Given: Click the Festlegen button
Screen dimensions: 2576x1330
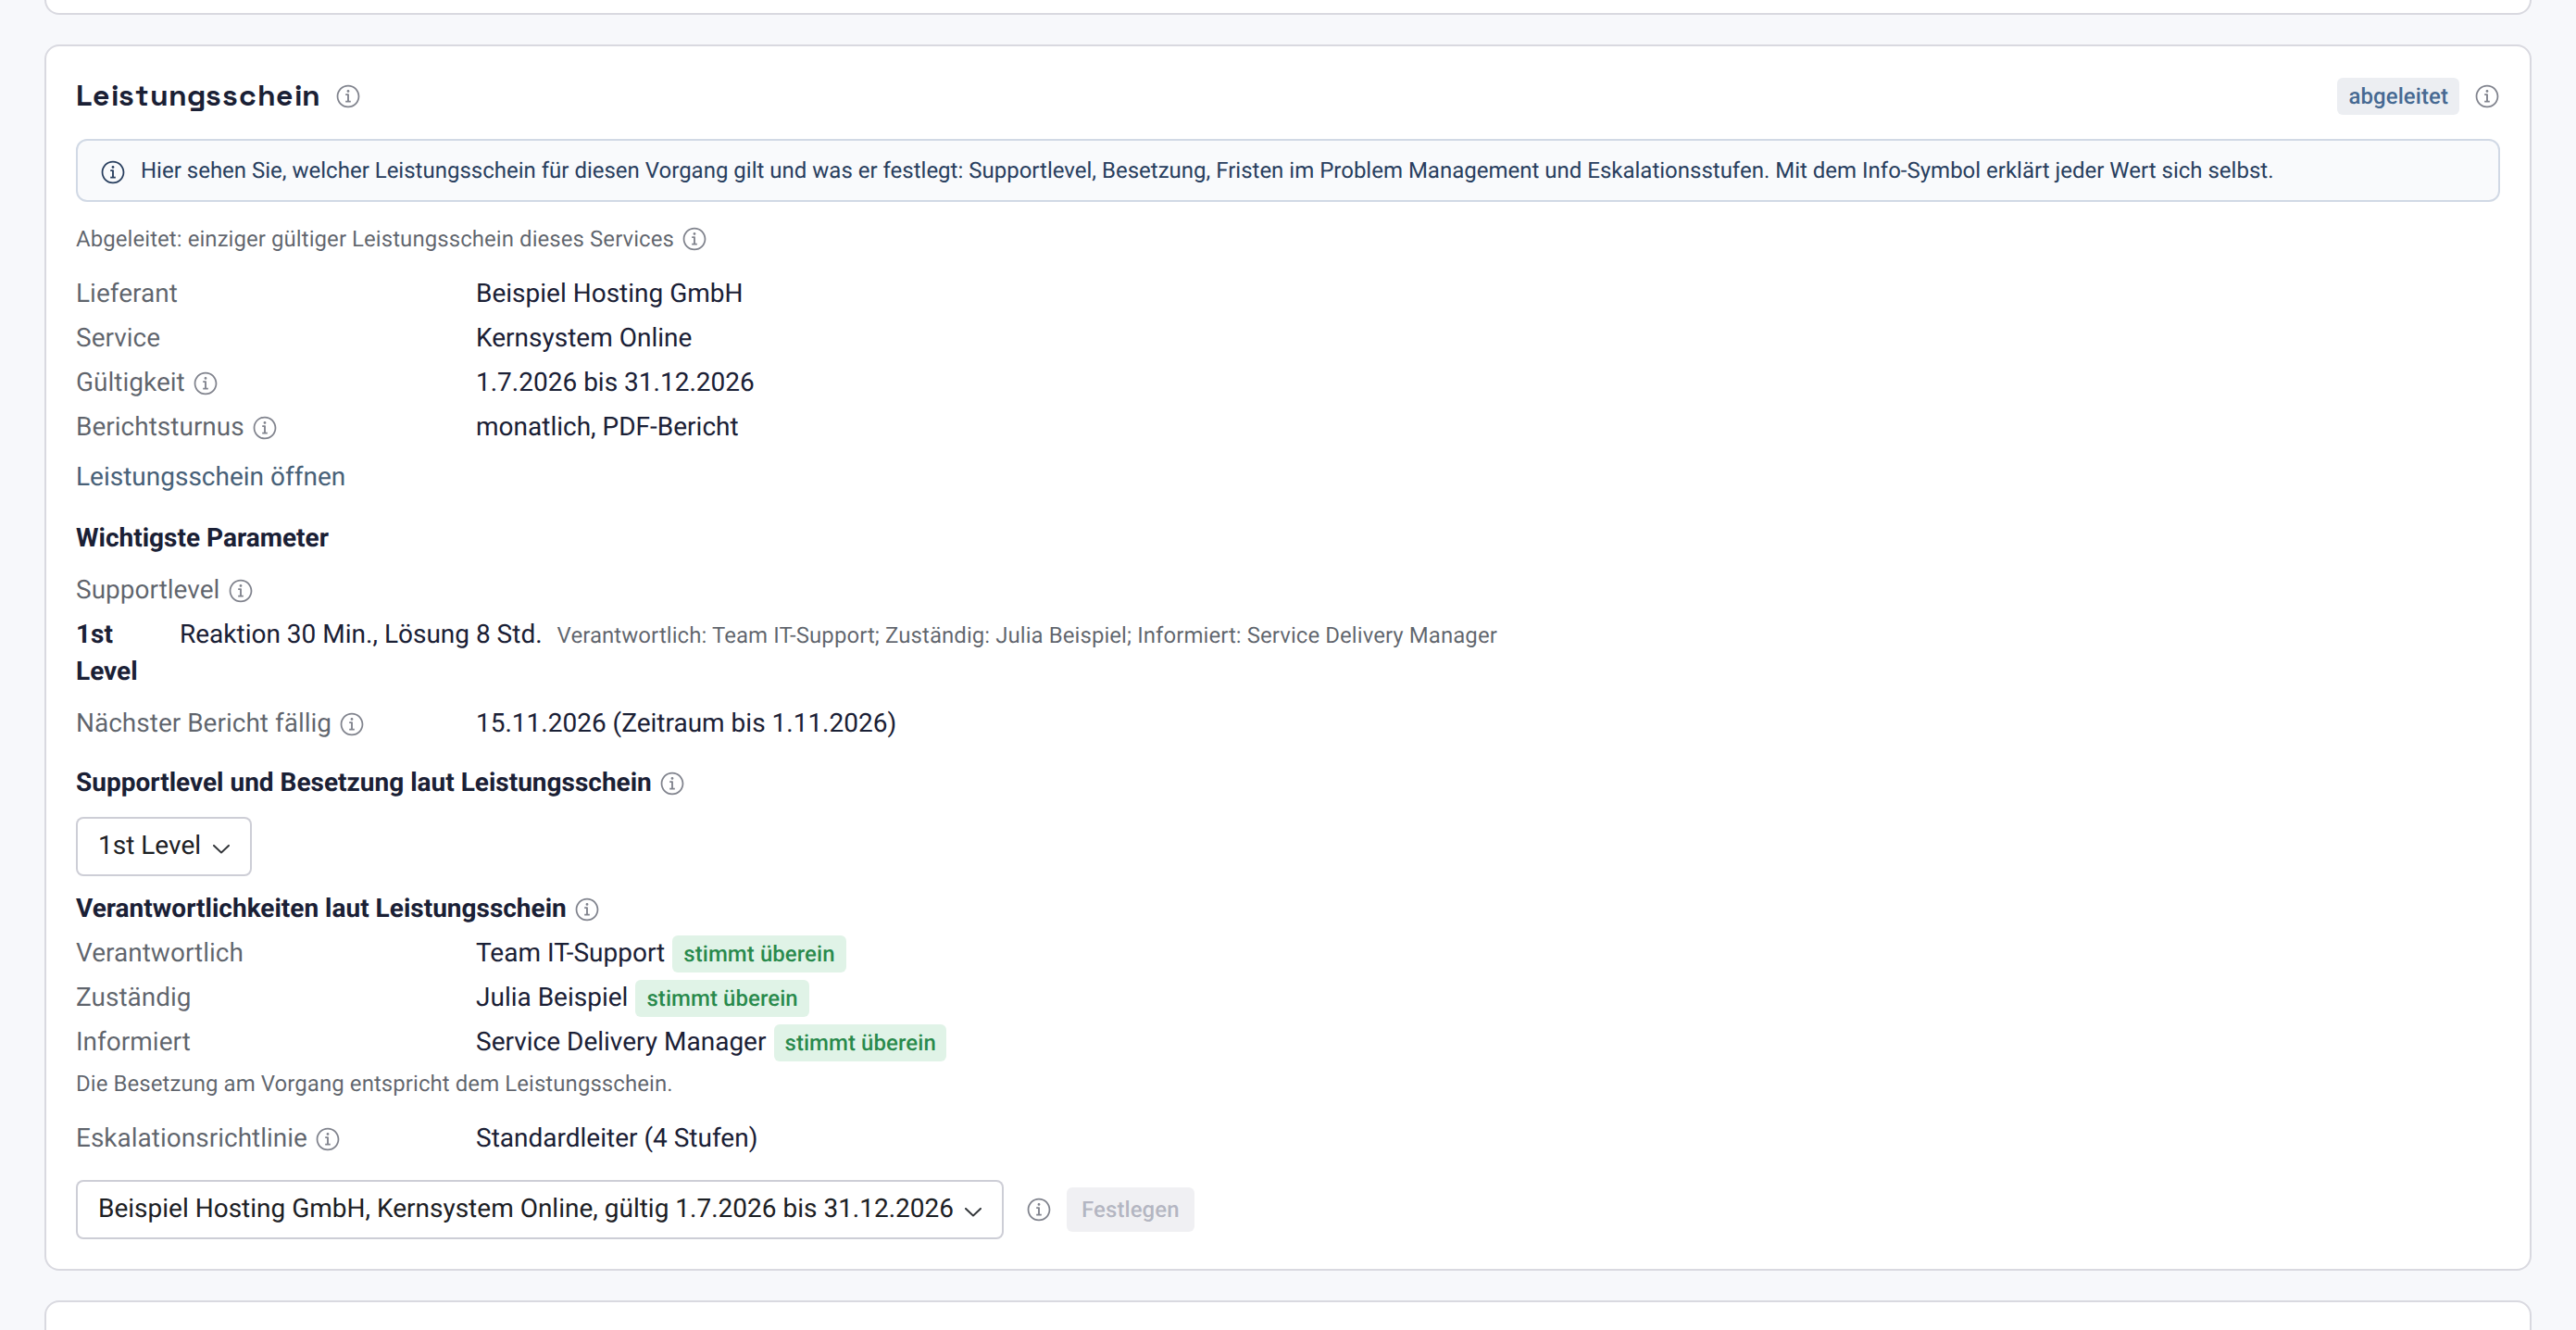Looking at the screenshot, I should tap(1130, 1210).
